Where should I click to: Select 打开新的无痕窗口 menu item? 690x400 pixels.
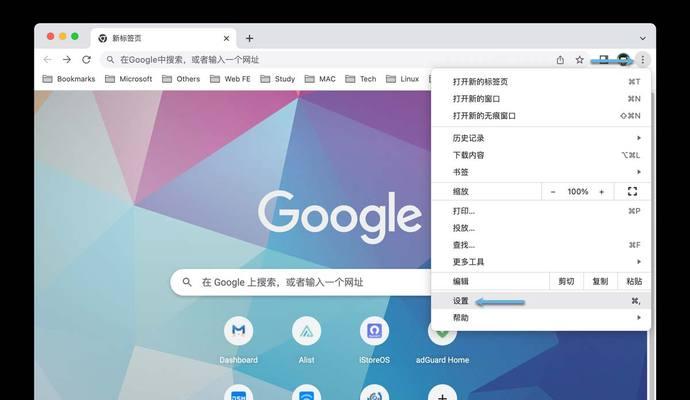click(x=541, y=116)
